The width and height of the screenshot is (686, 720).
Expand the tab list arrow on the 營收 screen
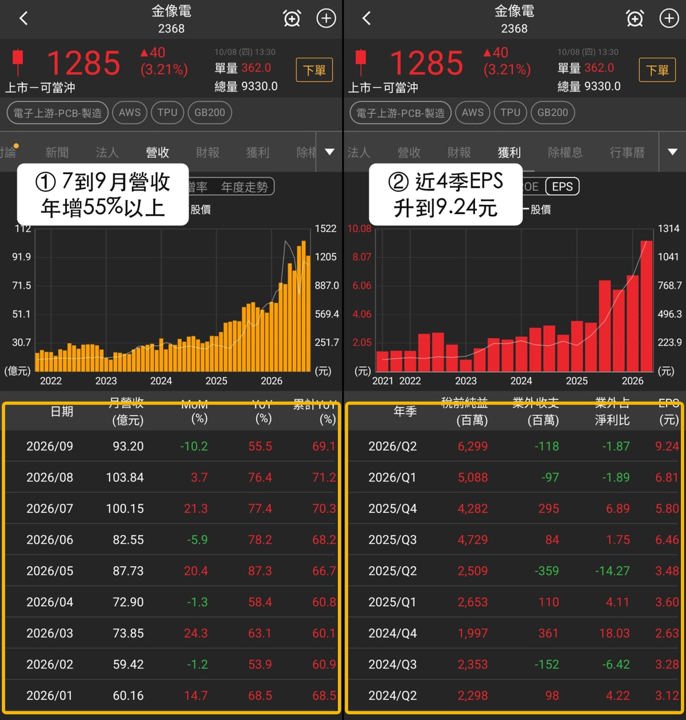pyautogui.click(x=329, y=152)
